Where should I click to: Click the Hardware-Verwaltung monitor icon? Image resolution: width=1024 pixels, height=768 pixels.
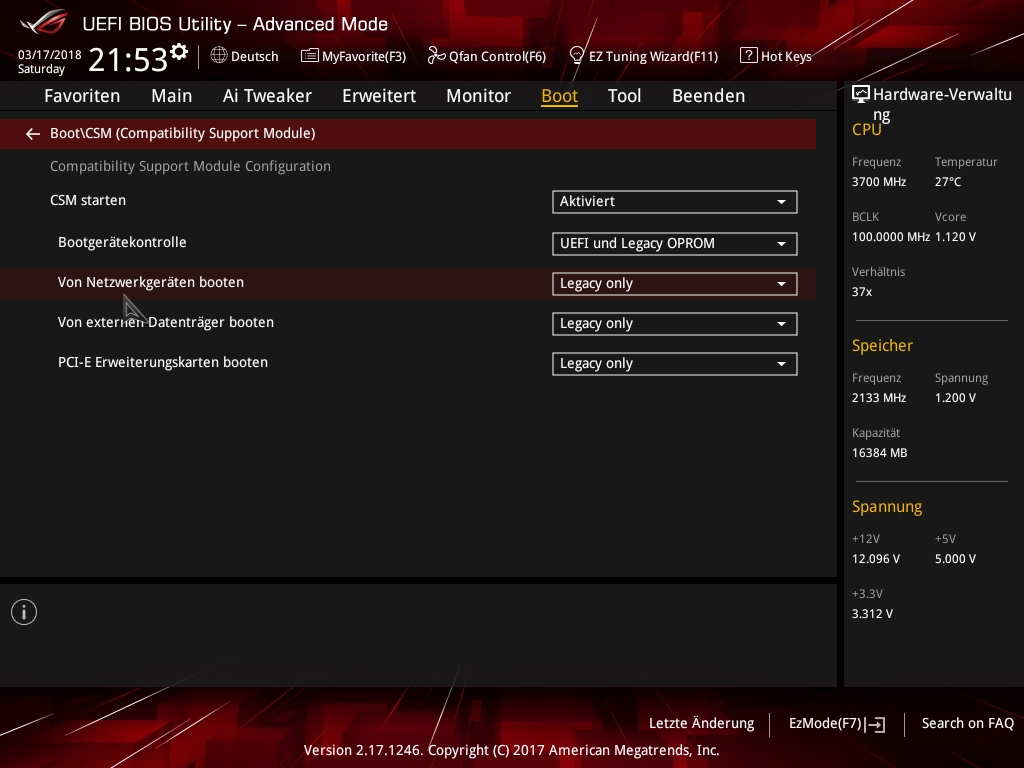861,95
